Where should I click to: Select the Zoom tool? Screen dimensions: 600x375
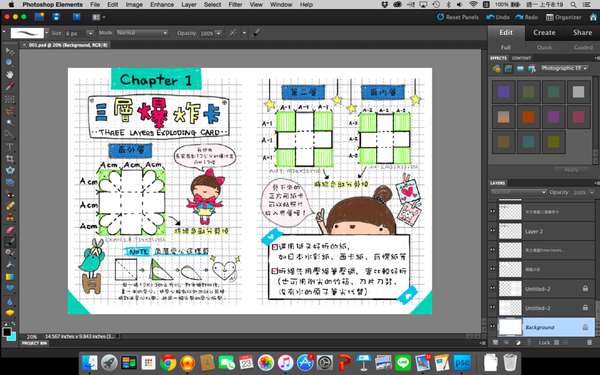[x=10, y=63]
